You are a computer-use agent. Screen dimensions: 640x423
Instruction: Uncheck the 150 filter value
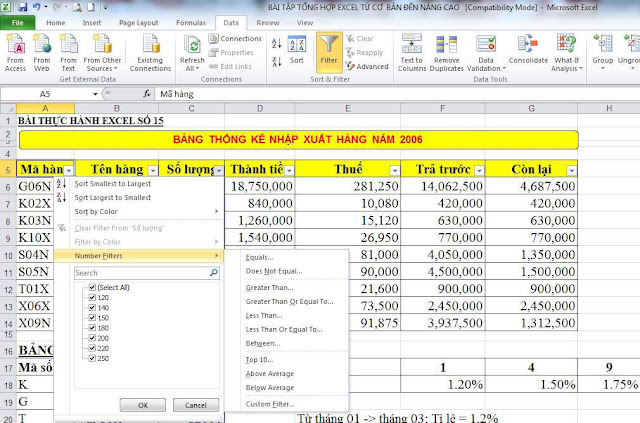click(92, 318)
